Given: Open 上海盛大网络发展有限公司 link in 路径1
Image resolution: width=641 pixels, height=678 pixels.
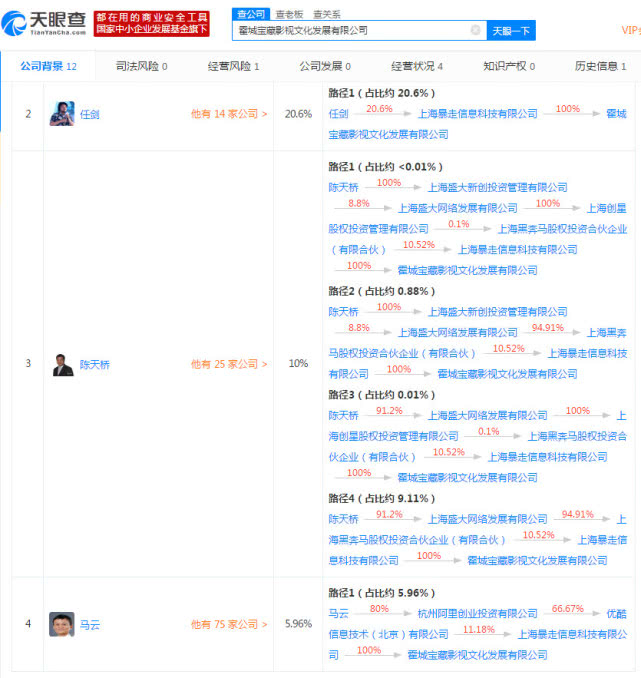Looking at the screenshot, I should (457, 208).
